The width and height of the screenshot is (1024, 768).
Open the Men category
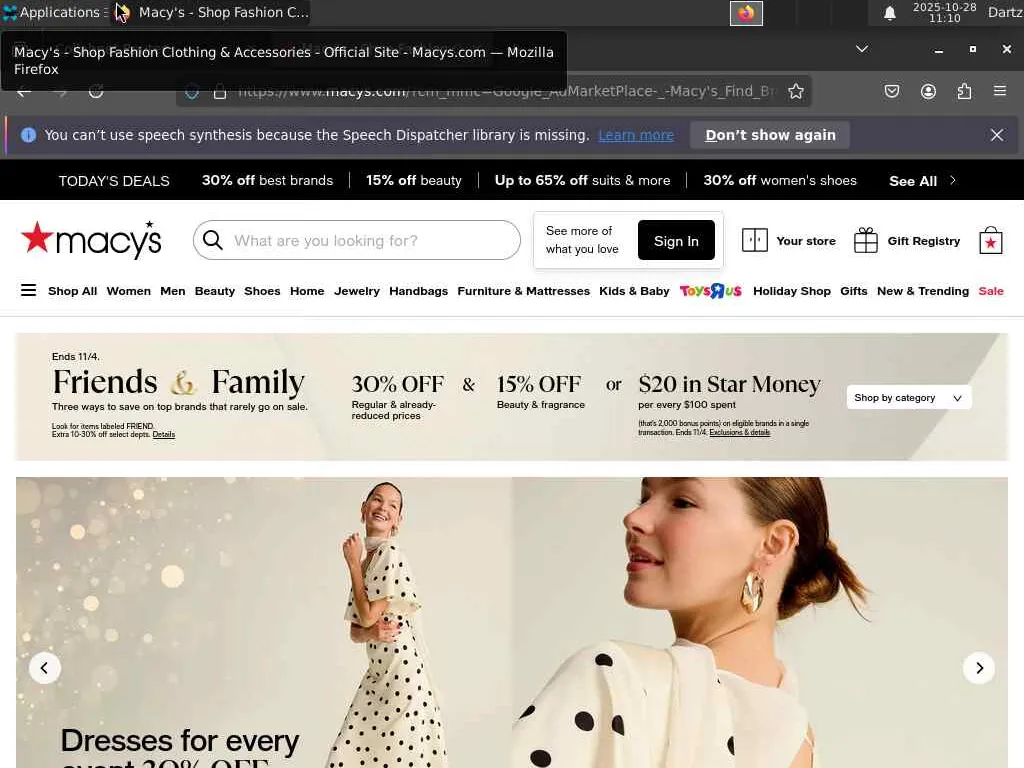point(172,291)
